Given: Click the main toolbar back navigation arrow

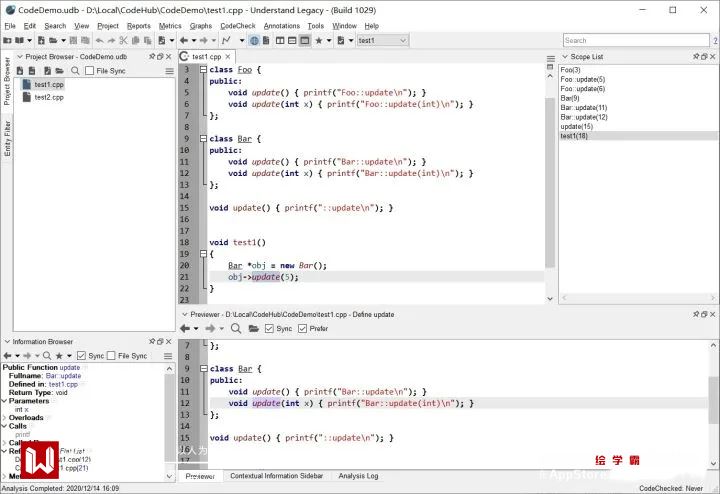Looking at the screenshot, I should click(x=184, y=40).
